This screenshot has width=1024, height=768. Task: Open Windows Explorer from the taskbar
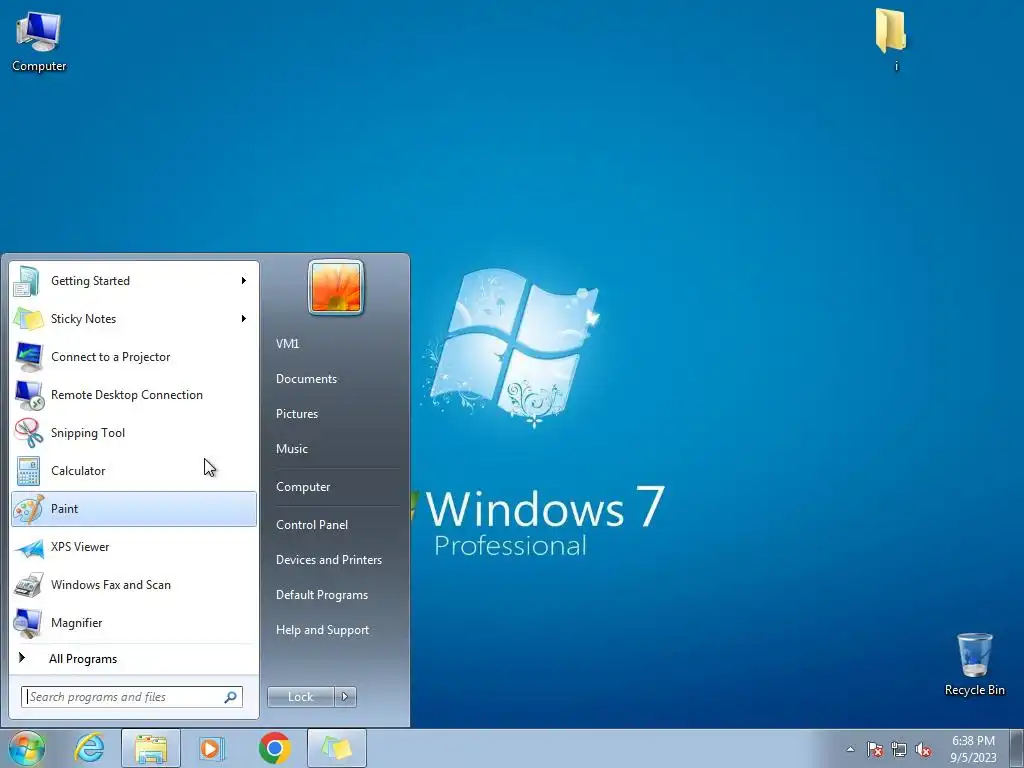150,748
